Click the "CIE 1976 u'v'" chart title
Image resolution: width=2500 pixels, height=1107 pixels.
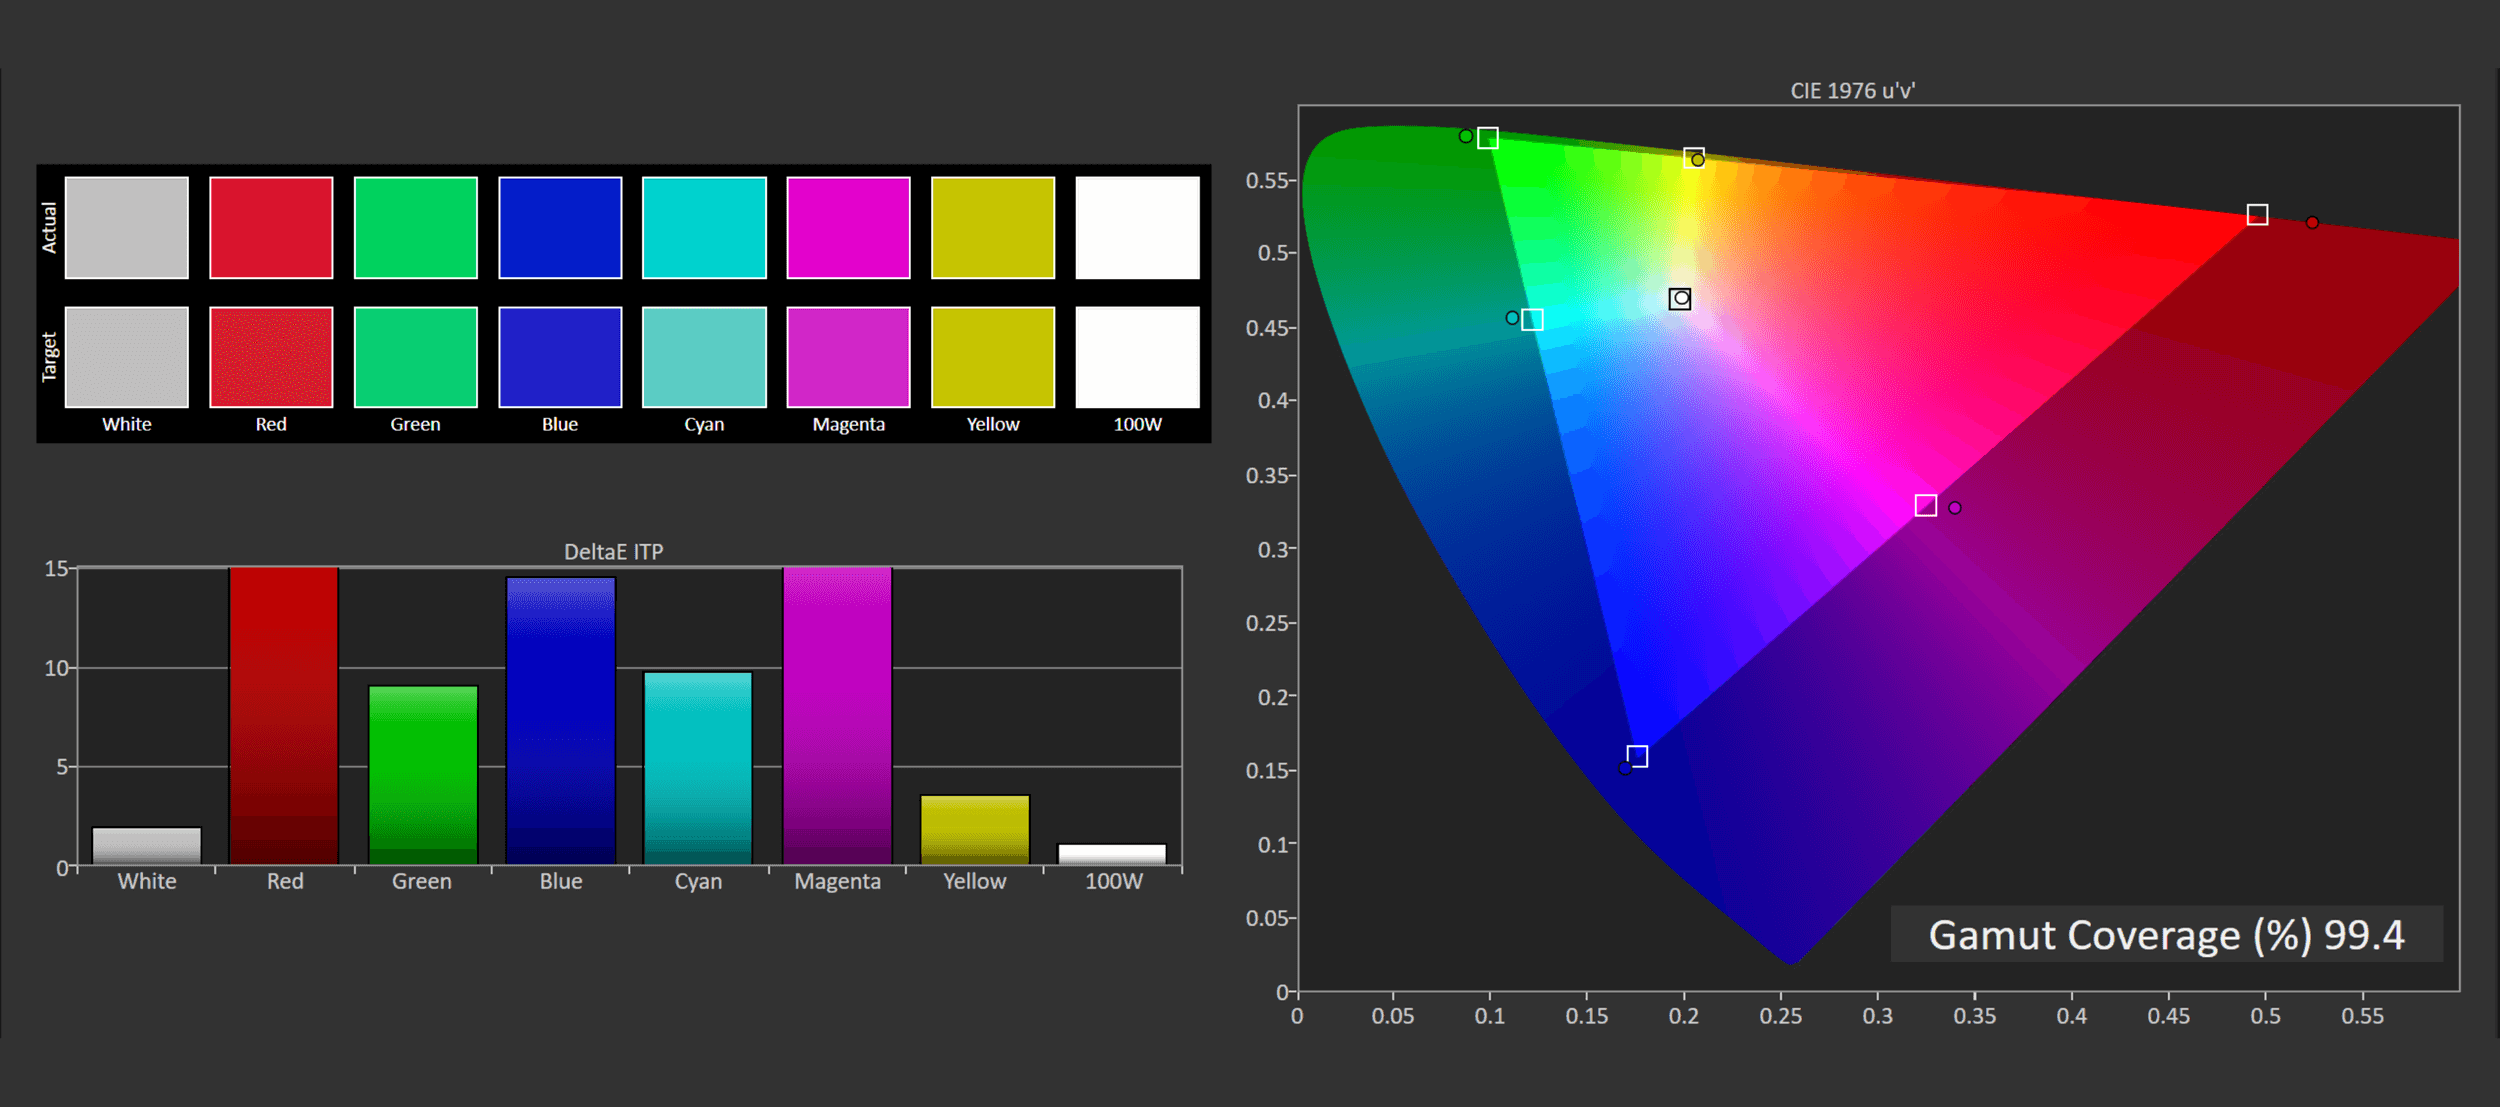pos(1853,91)
